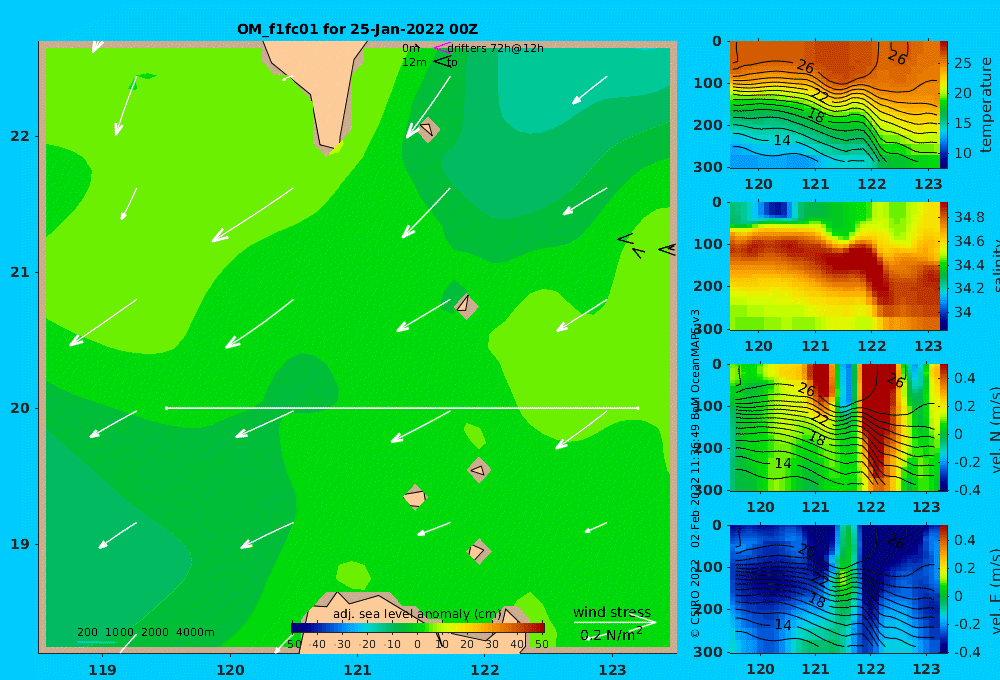The image size is (1000, 680).
Task: Click the 'vel. N (m/s)' axis label
Action: pos(995,429)
